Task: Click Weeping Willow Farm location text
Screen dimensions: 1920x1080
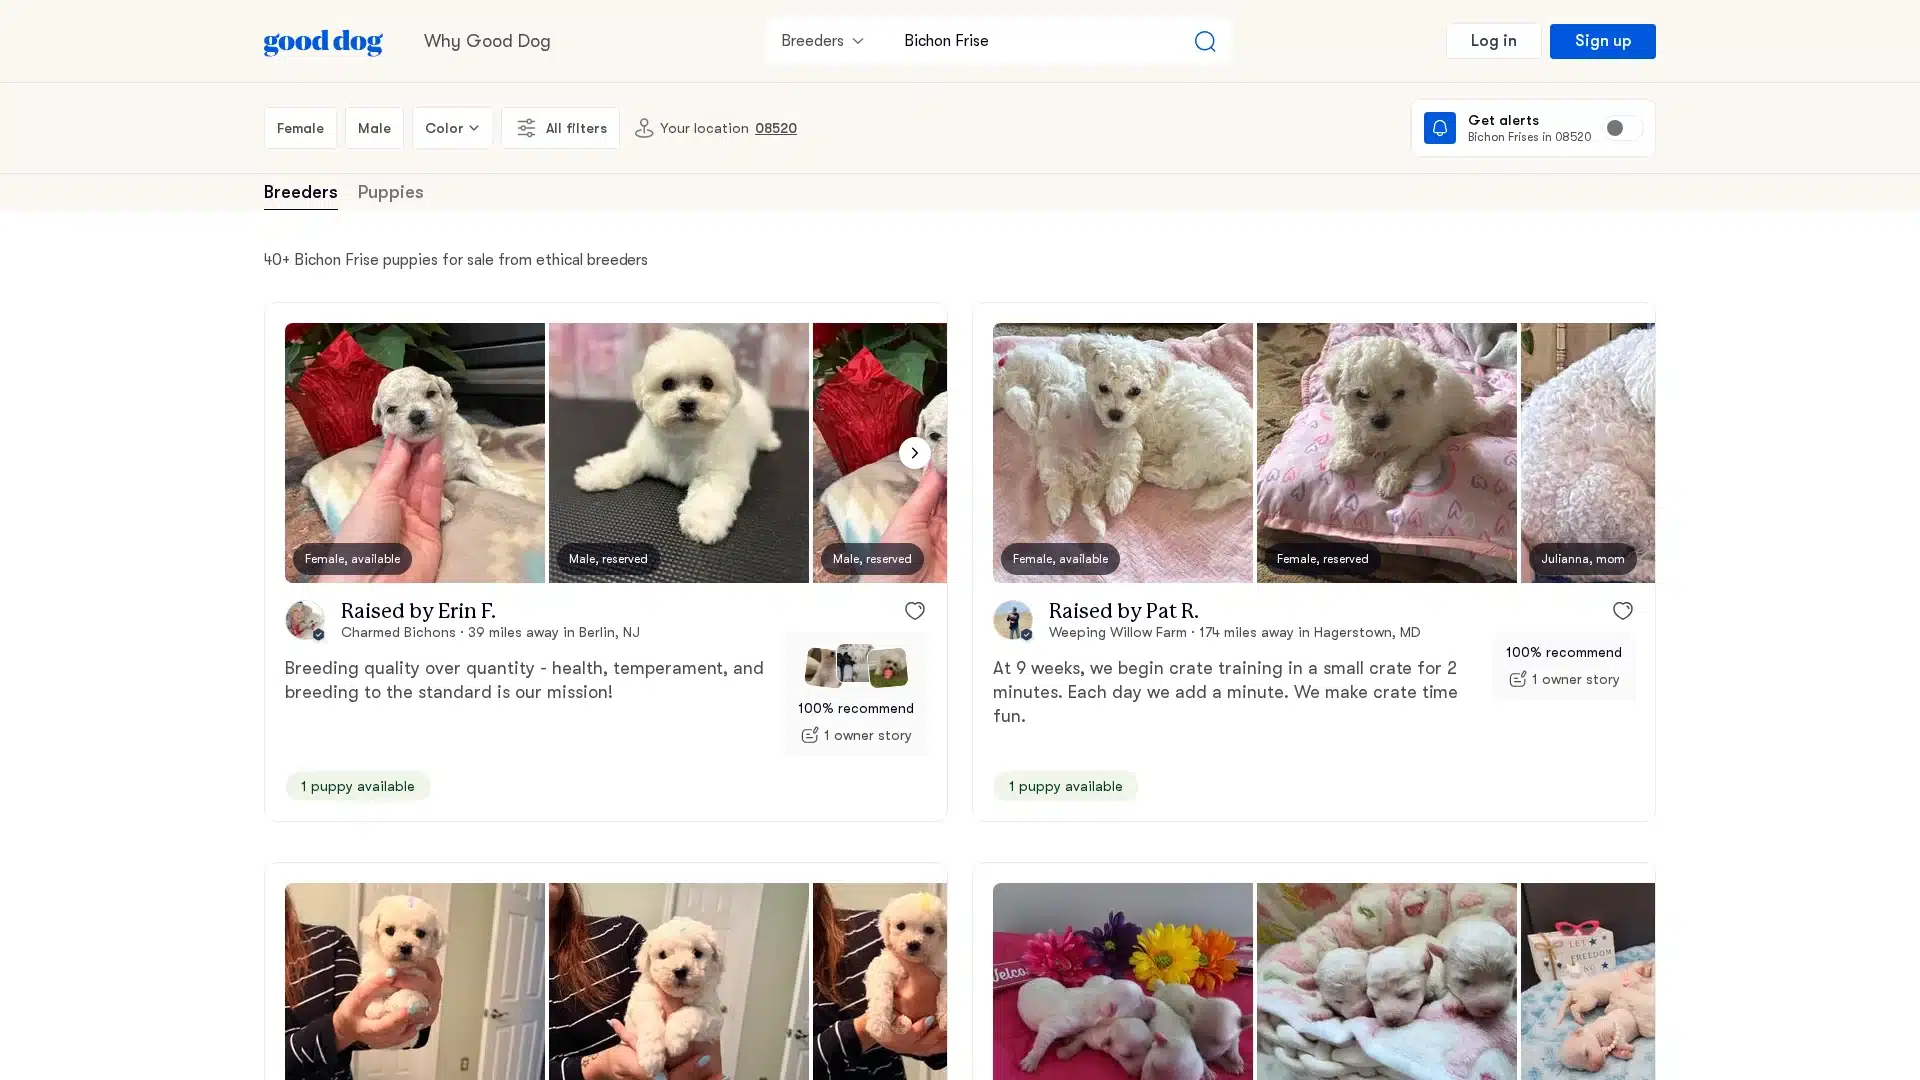Action: click(1234, 633)
